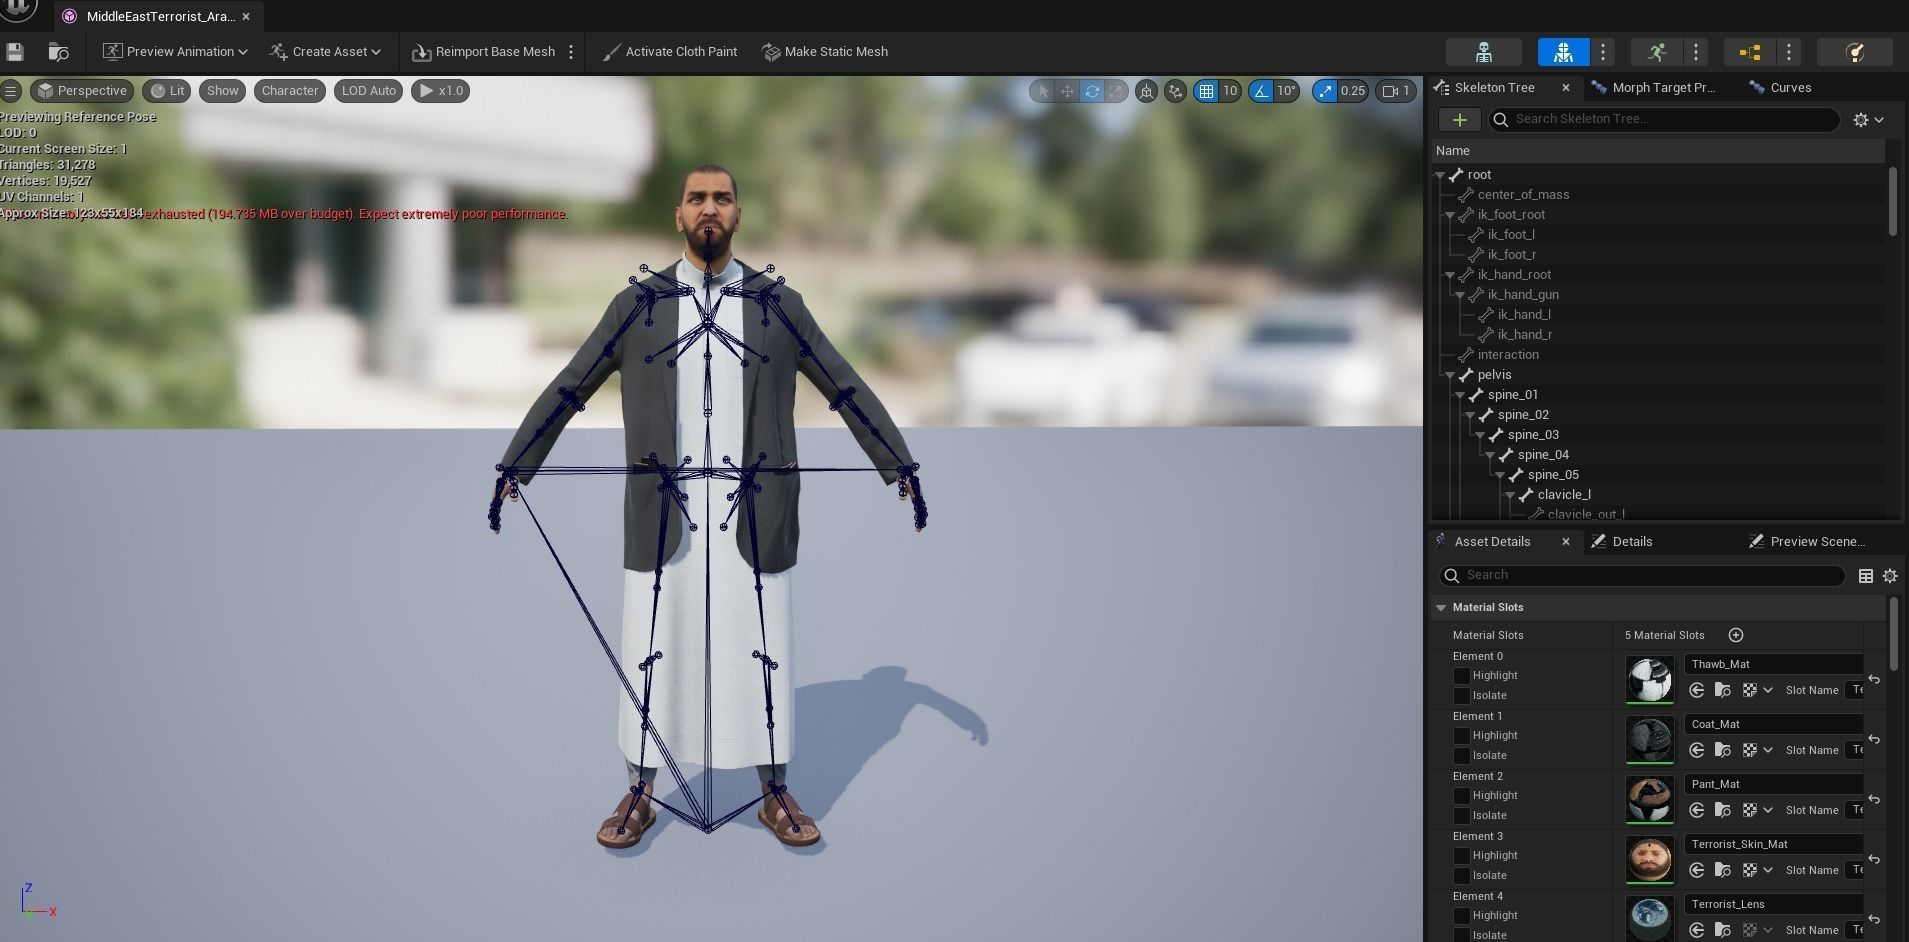Cycle transform coordinate system cube icon
Screen dimensions: 1909x942
1147,91
